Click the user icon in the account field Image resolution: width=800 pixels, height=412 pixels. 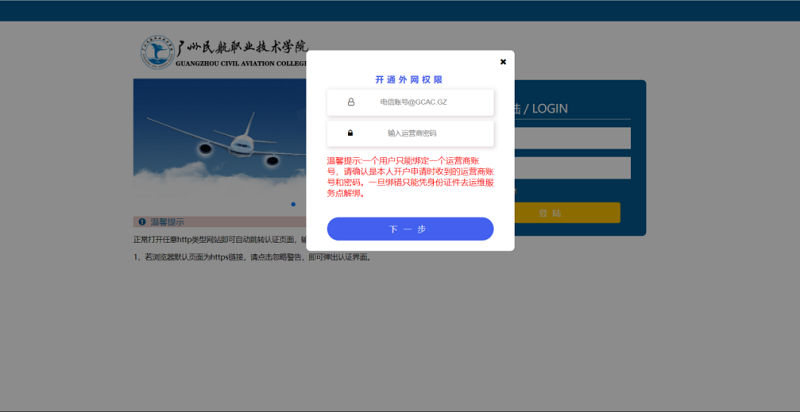(351, 102)
